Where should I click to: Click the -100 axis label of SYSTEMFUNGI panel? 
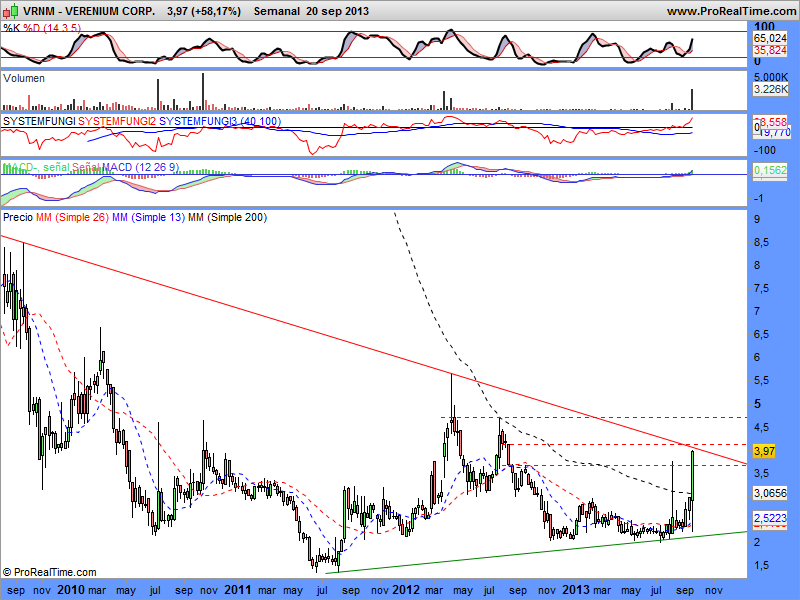[764, 150]
